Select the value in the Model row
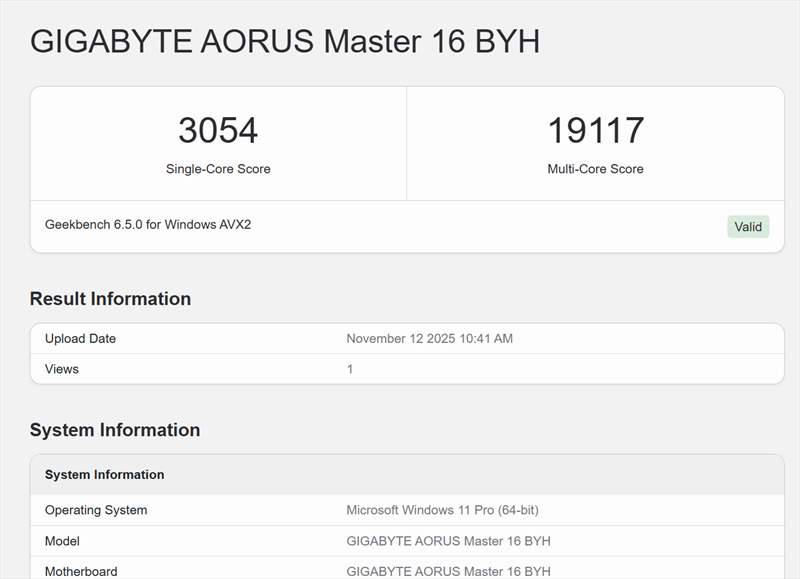800x579 pixels. 448,541
